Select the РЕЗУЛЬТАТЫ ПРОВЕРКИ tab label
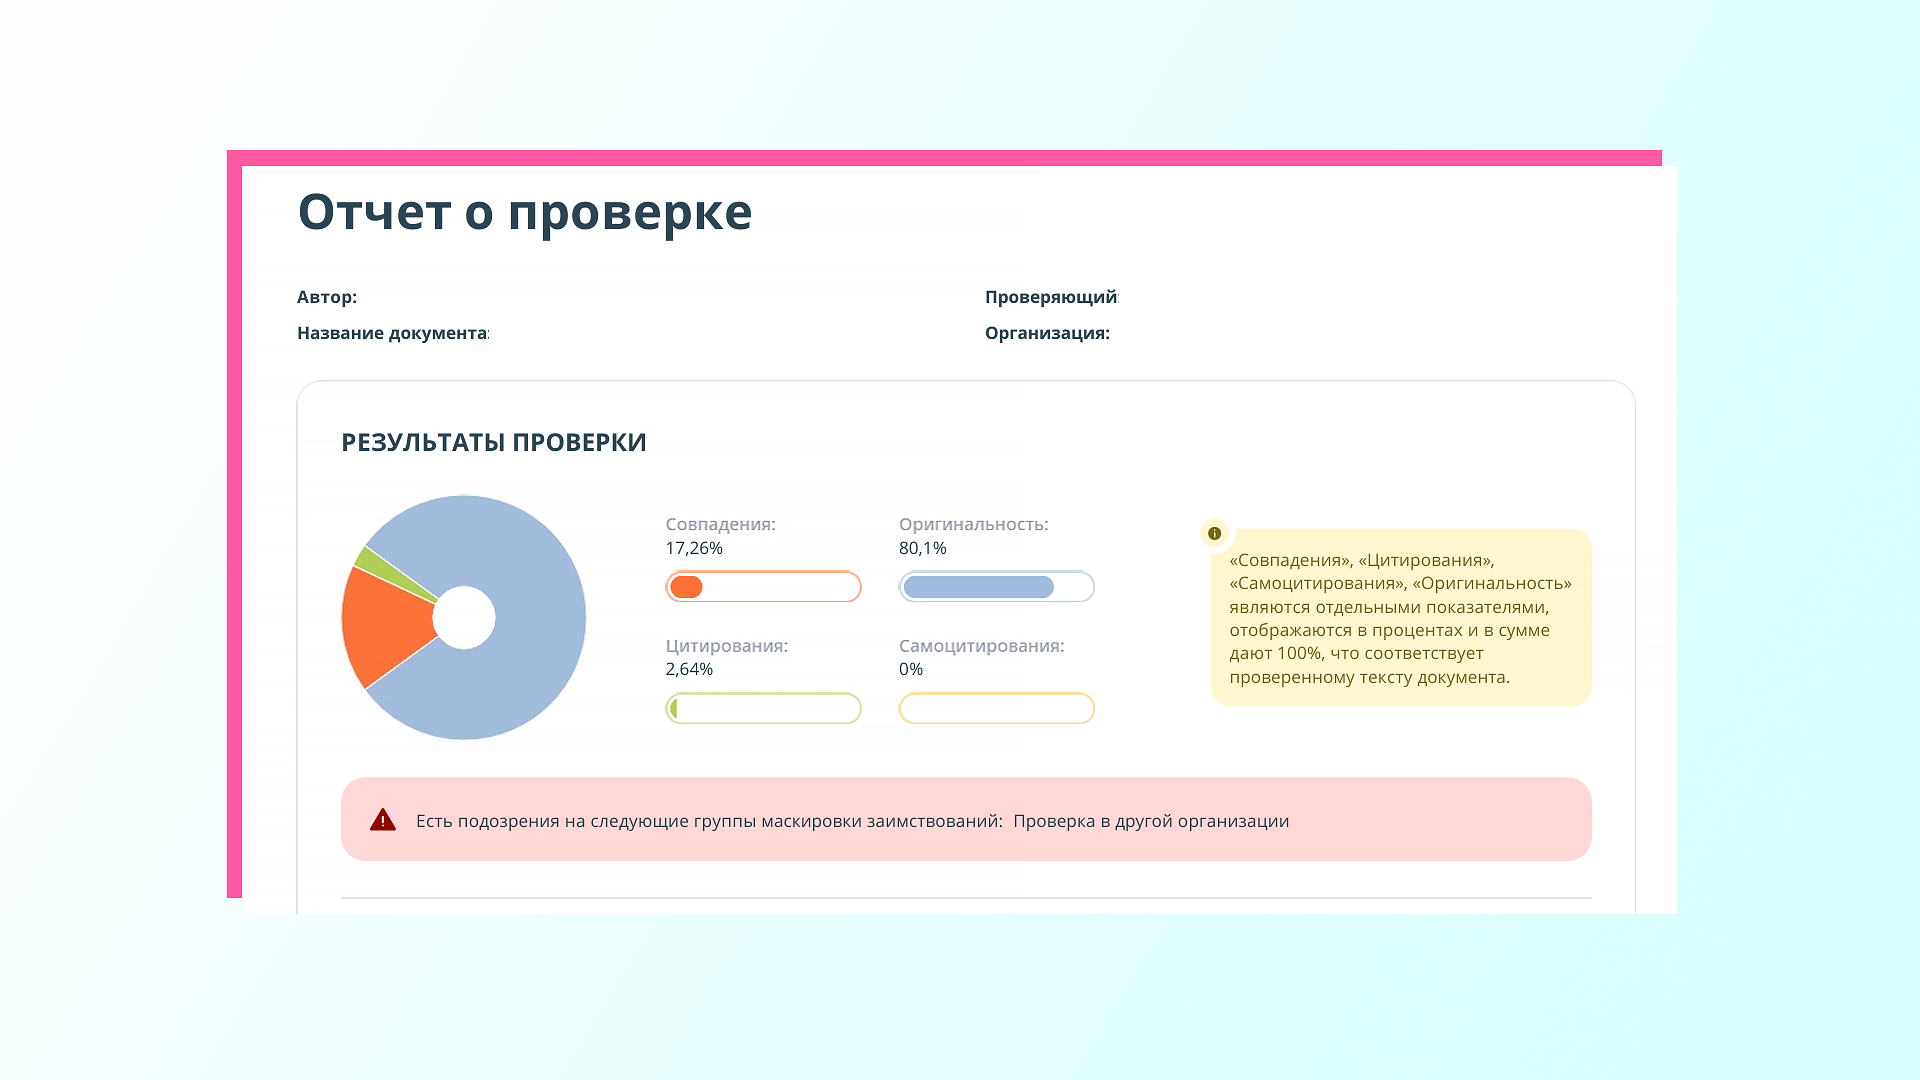This screenshot has height=1080, width=1920. (493, 442)
